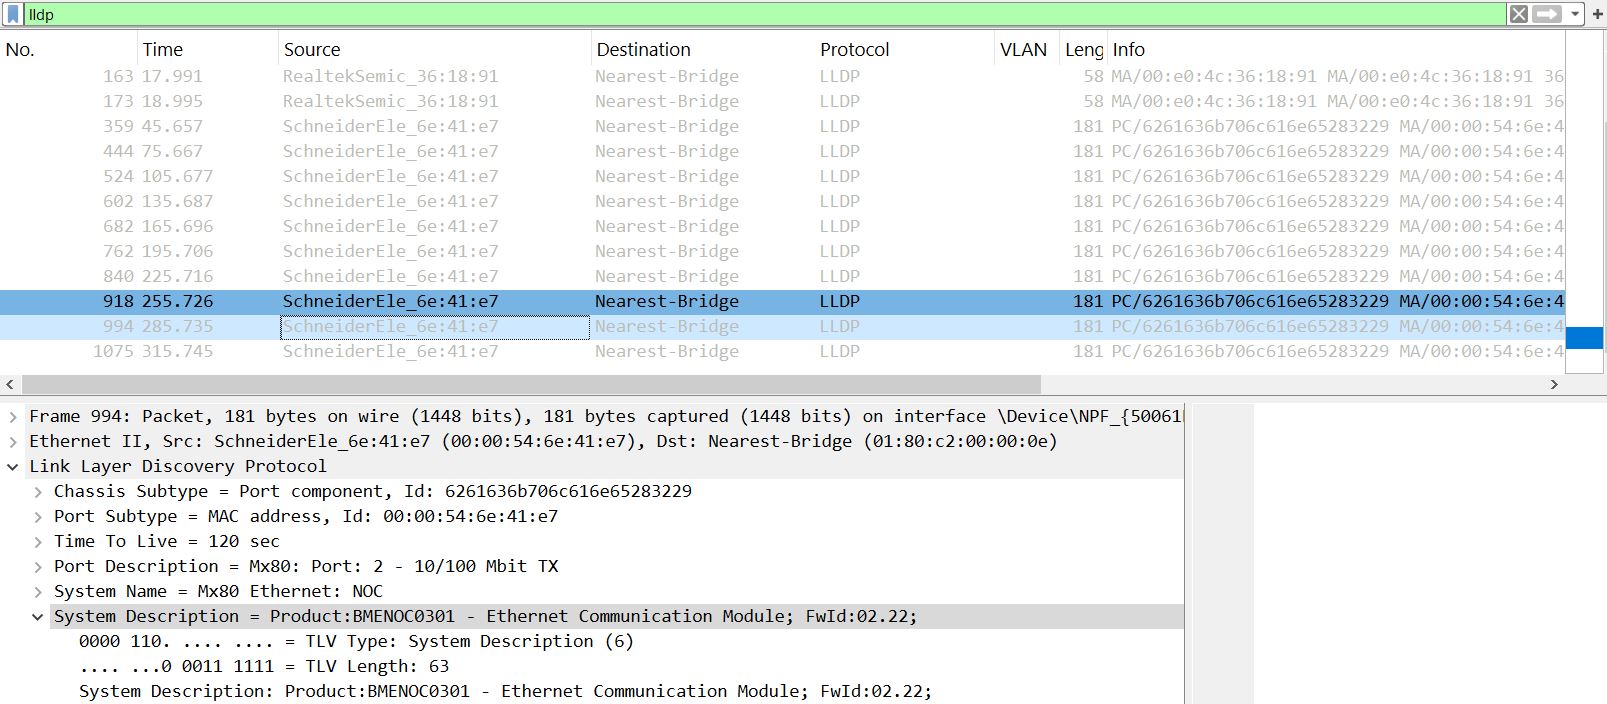Viewport: 1607px width, 704px height.
Task: Expand the Chassis Subtype node
Action: pos(38,491)
